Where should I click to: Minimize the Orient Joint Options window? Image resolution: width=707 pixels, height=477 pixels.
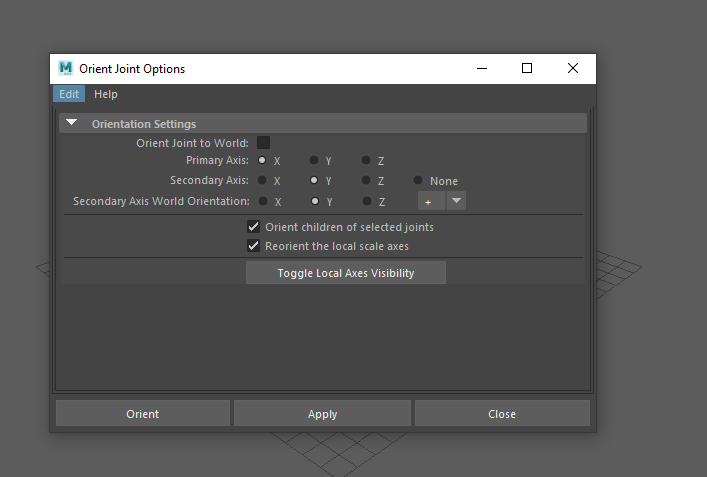(481, 69)
